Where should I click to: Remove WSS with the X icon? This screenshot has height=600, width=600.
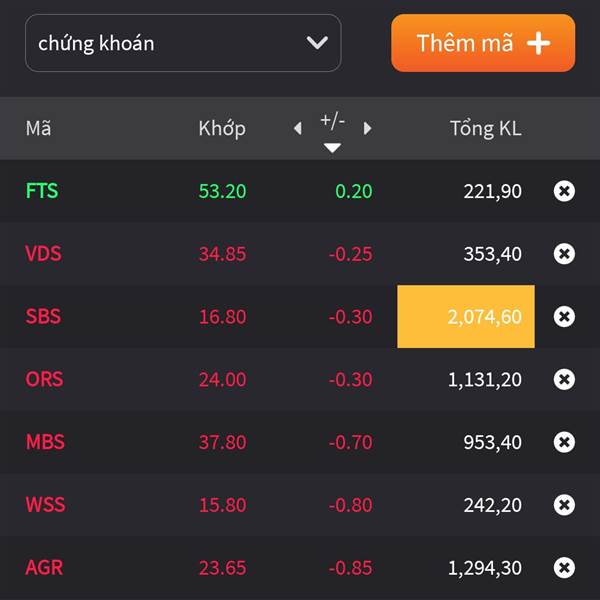coord(564,505)
